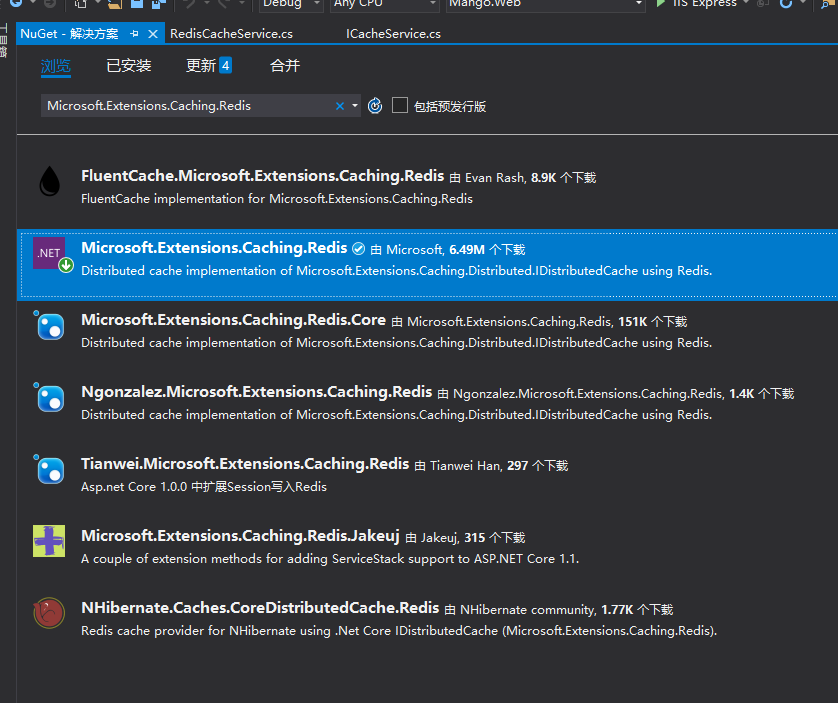Open the search box history dropdown arrow

[355, 106]
